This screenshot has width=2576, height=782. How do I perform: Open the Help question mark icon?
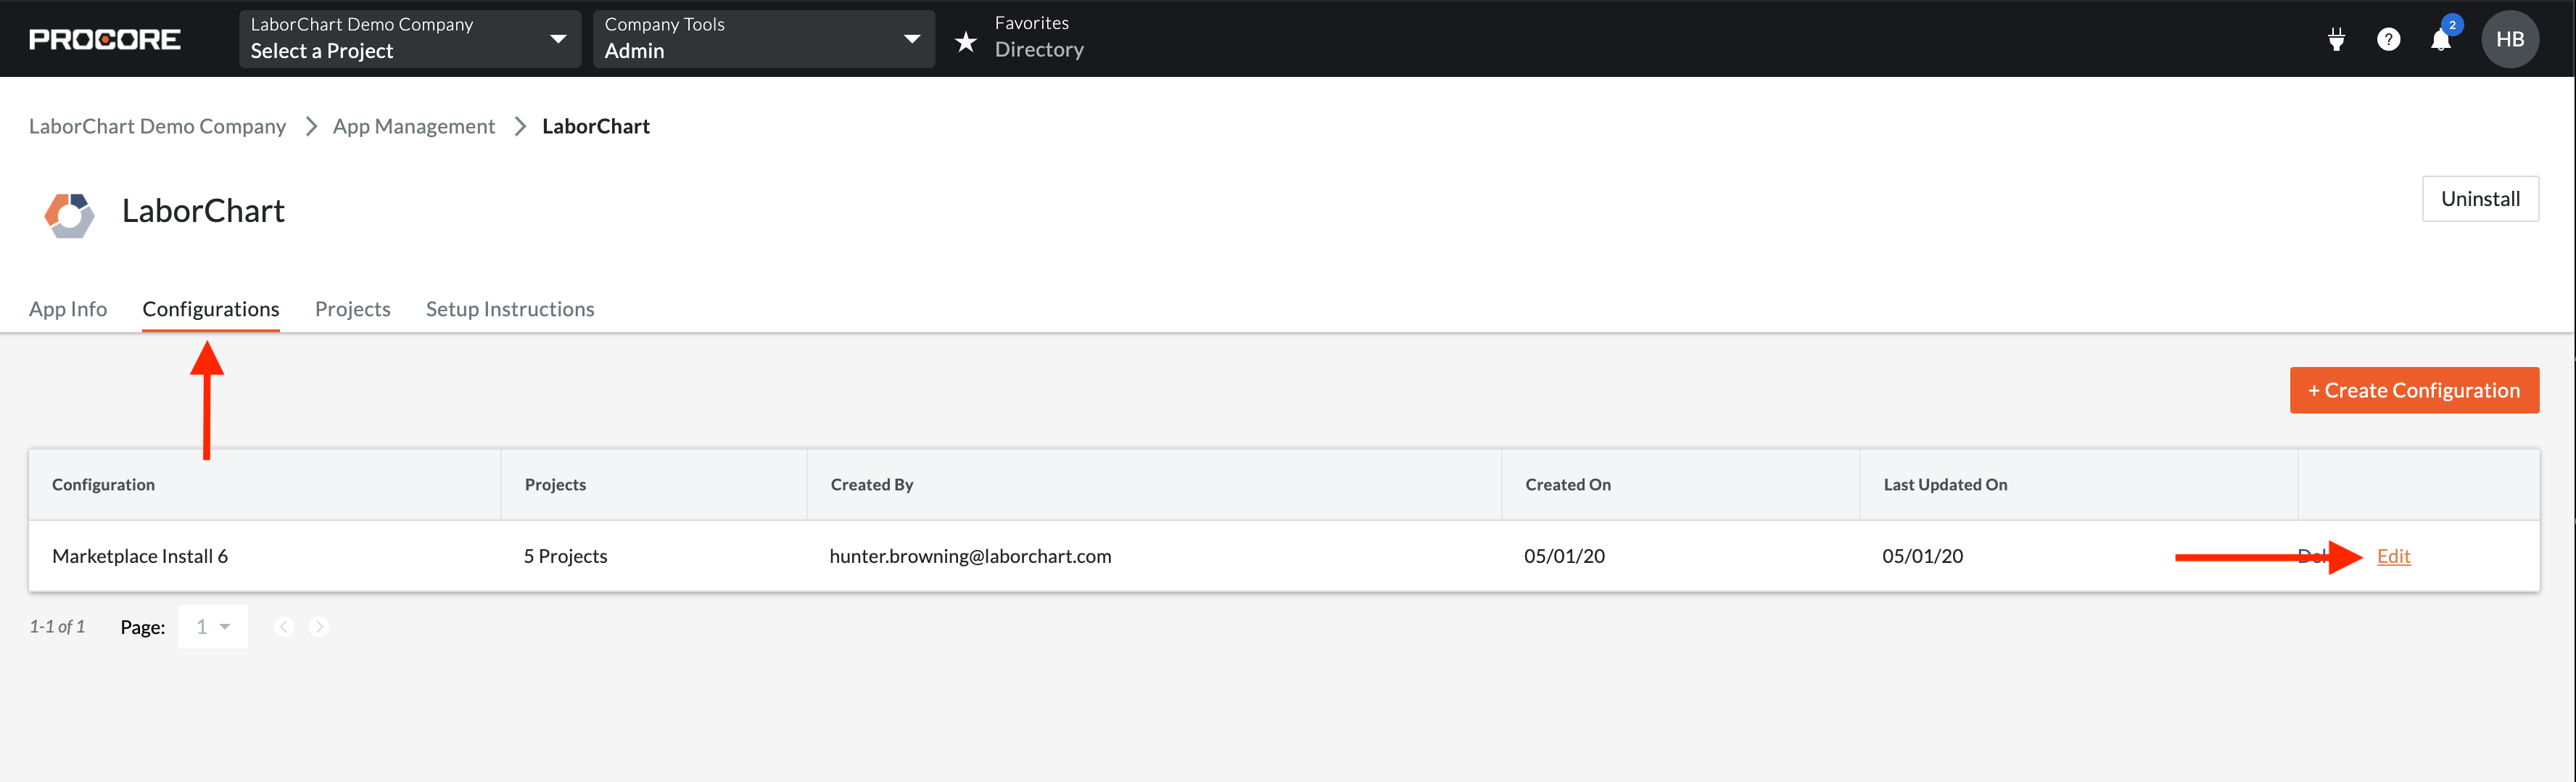click(x=2388, y=39)
